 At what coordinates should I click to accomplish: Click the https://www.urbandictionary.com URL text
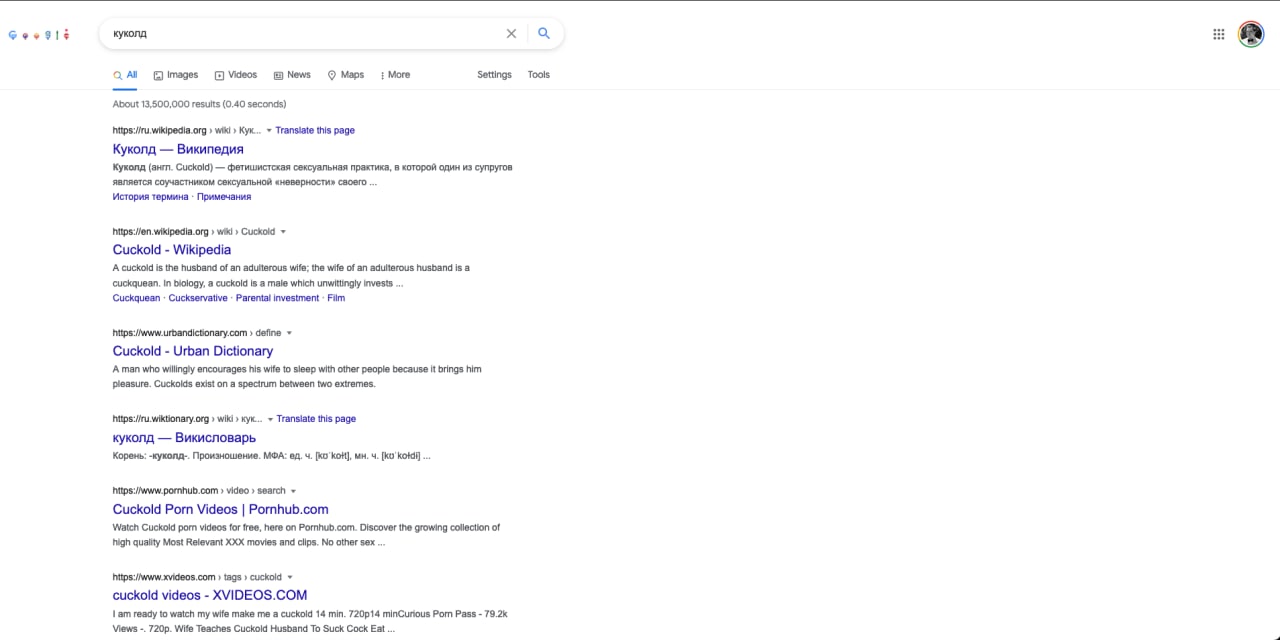coord(180,332)
